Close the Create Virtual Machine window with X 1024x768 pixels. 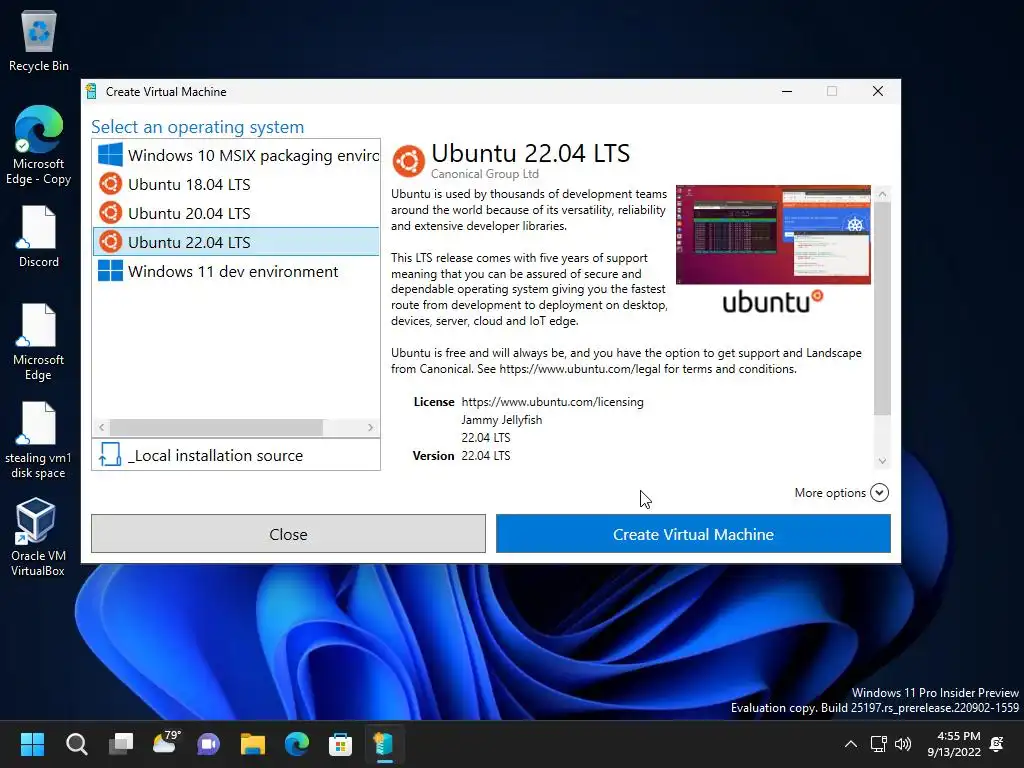click(878, 91)
